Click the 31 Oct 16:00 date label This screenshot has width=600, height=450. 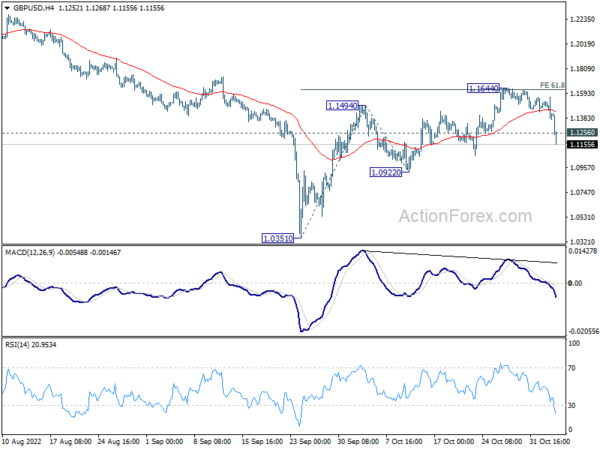pos(550,442)
